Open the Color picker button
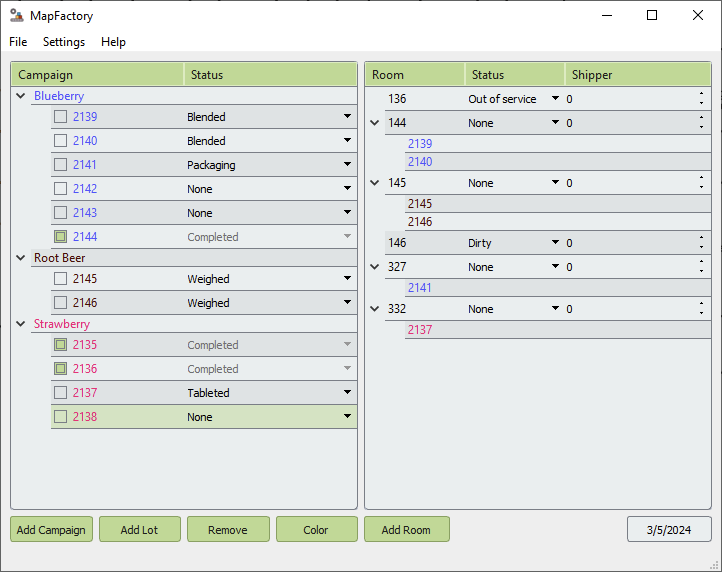This screenshot has width=722, height=572. tap(316, 529)
